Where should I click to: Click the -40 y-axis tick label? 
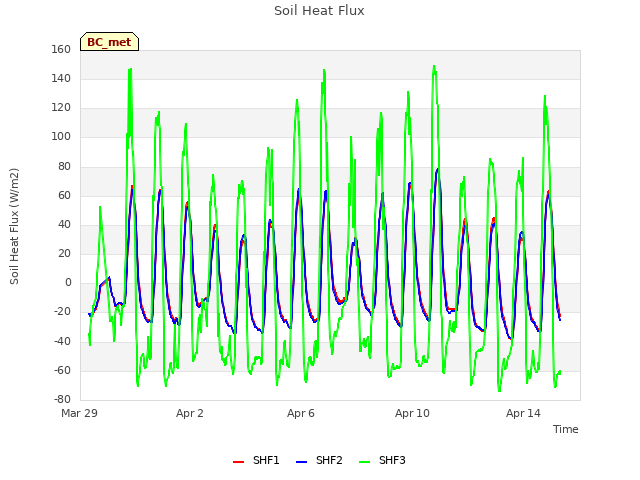62,341
